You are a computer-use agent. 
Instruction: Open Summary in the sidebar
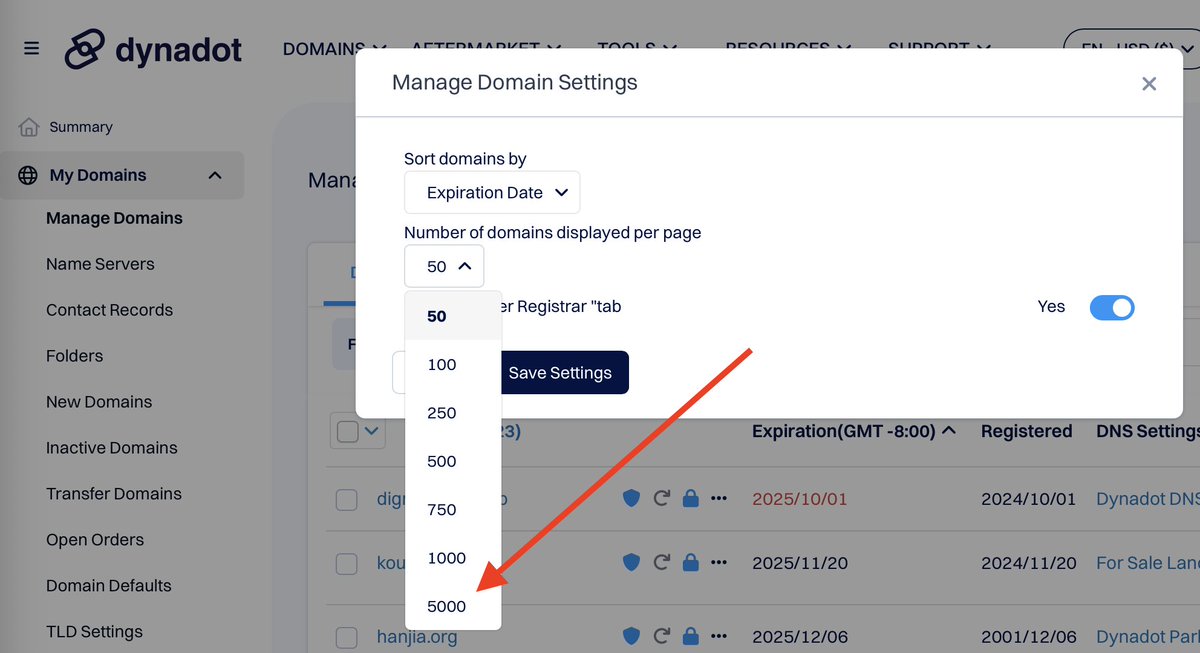81,127
